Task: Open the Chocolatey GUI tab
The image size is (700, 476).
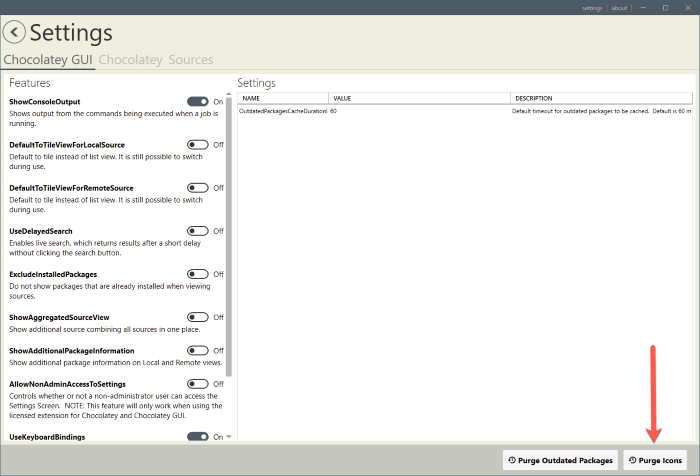Action: 48,60
